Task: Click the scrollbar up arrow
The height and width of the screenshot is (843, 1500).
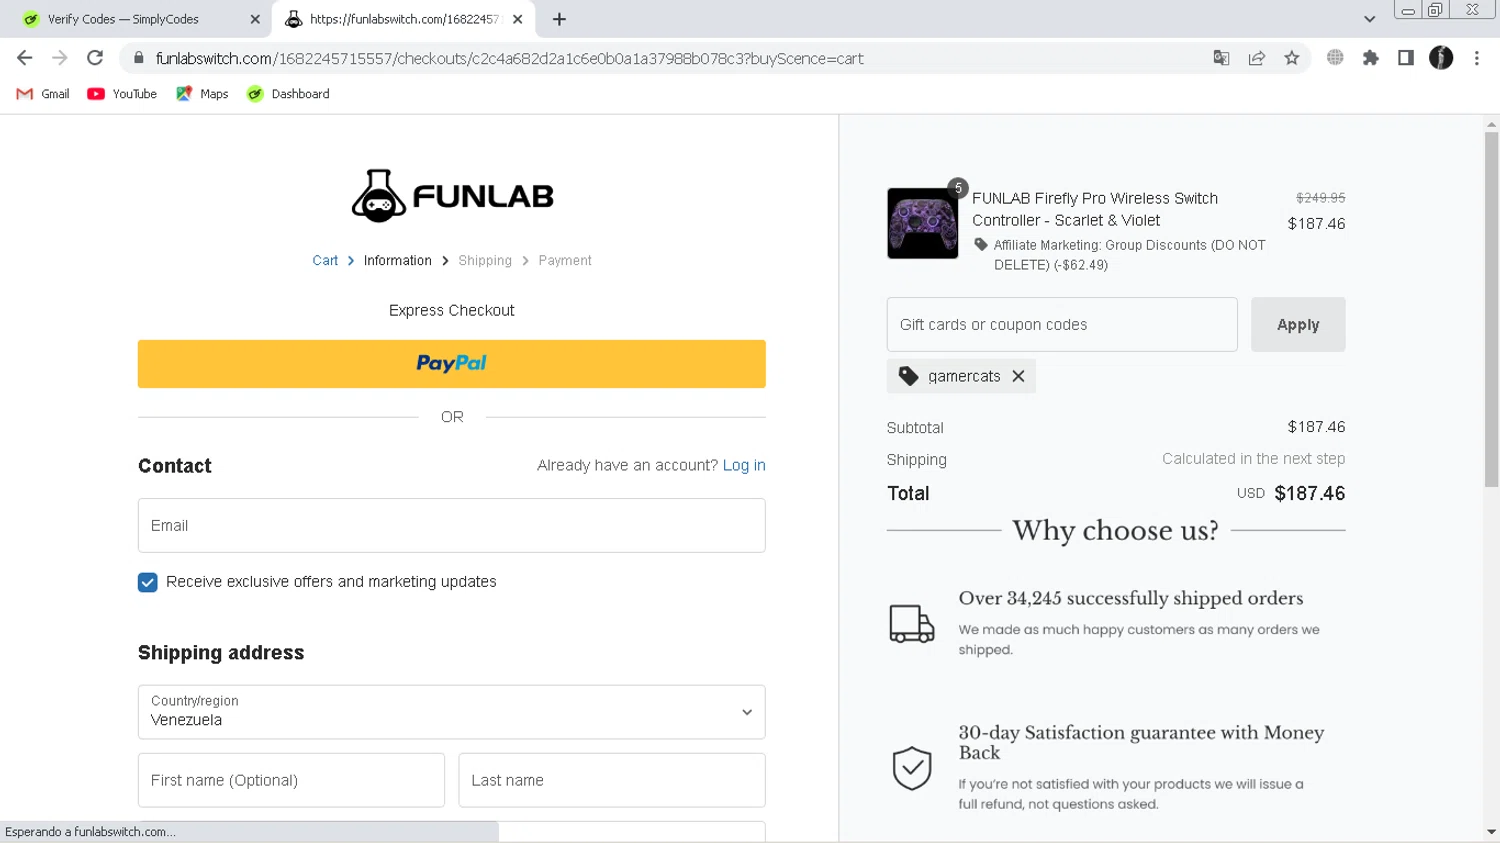Action: pyautogui.click(x=1491, y=124)
